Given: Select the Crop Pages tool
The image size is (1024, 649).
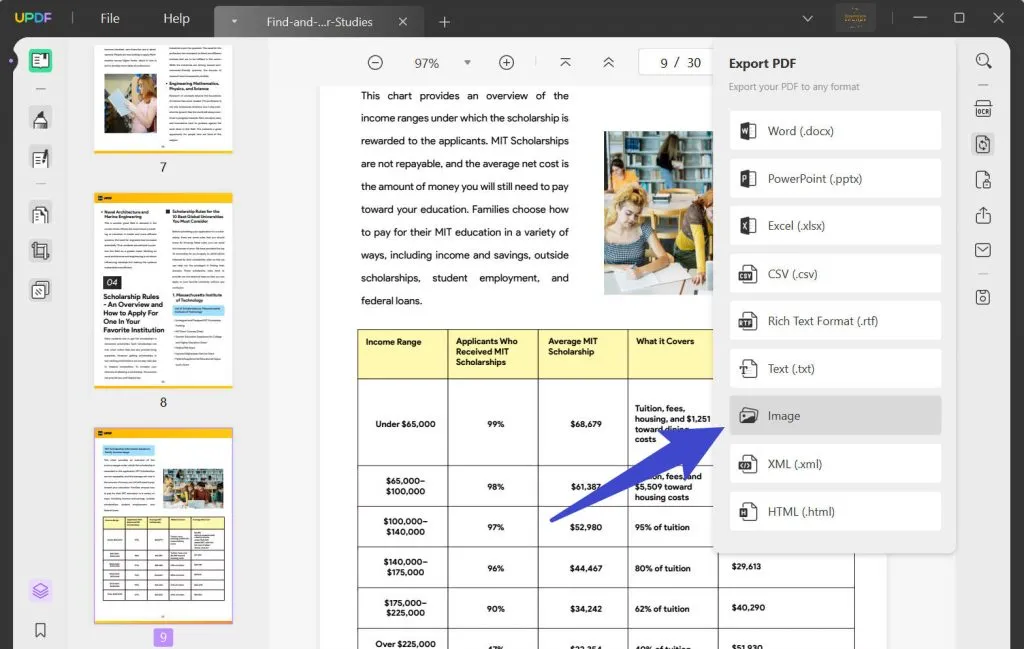Looking at the screenshot, I should tap(41, 251).
